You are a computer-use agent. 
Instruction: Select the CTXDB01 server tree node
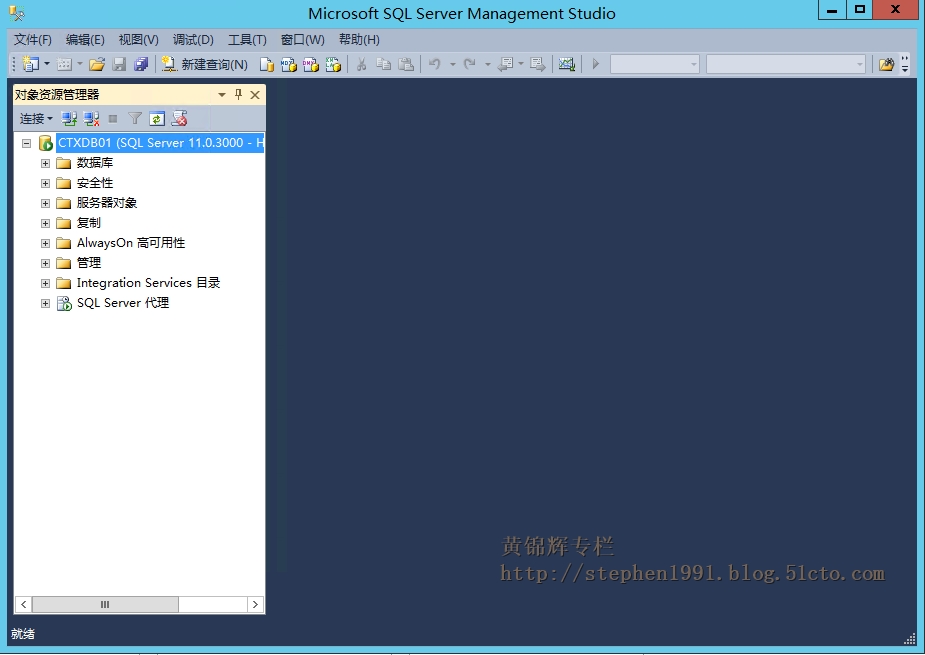[160, 143]
